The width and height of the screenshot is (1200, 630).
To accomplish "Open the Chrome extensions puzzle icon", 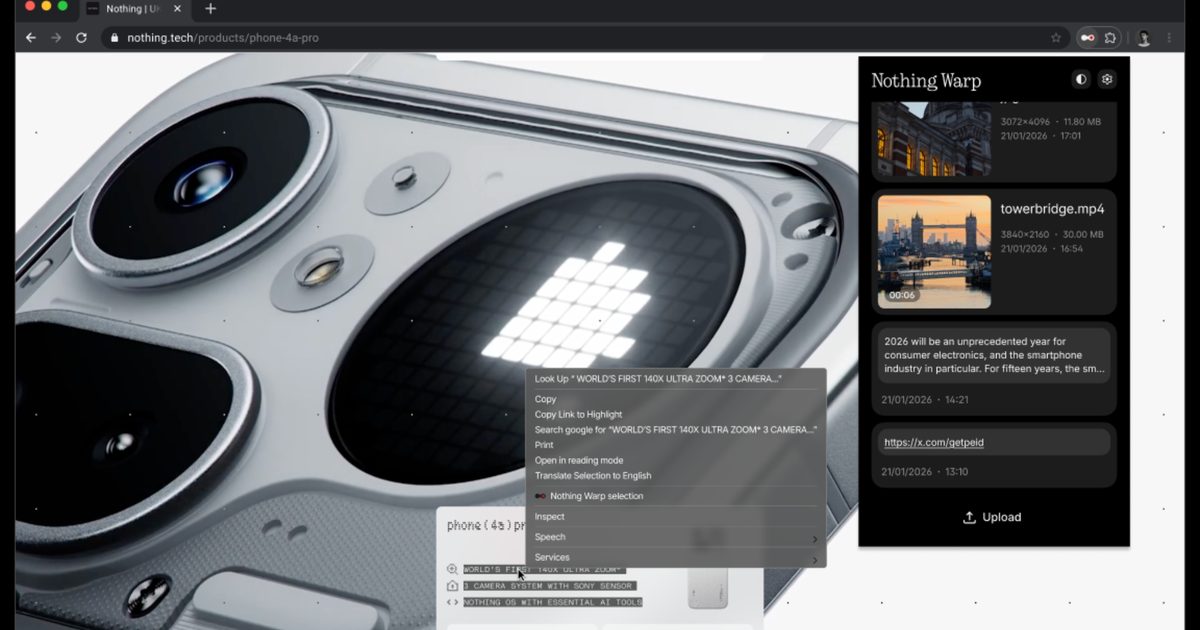I will 1111,38.
